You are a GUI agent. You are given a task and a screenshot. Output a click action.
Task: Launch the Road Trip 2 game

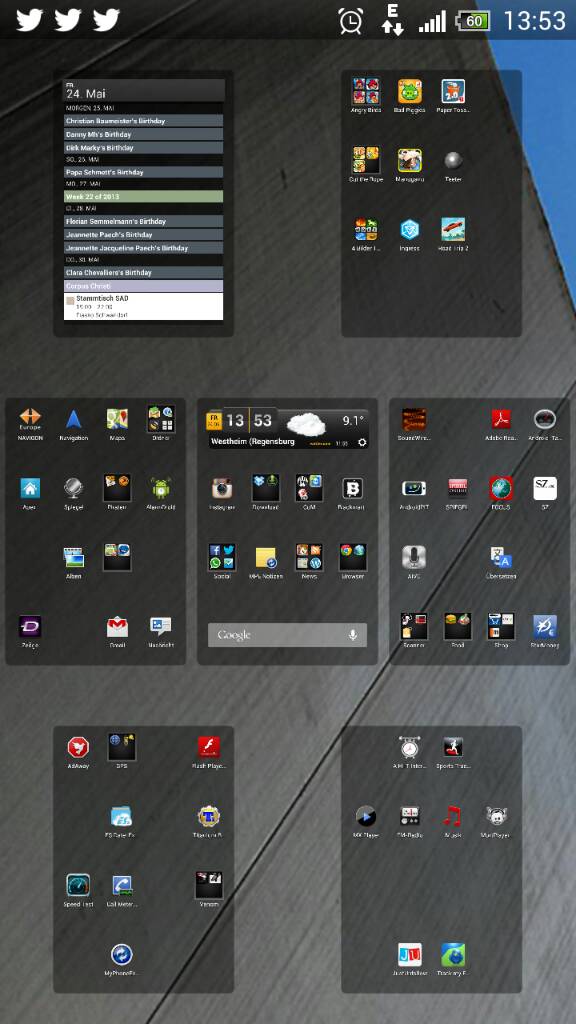pyautogui.click(x=453, y=229)
